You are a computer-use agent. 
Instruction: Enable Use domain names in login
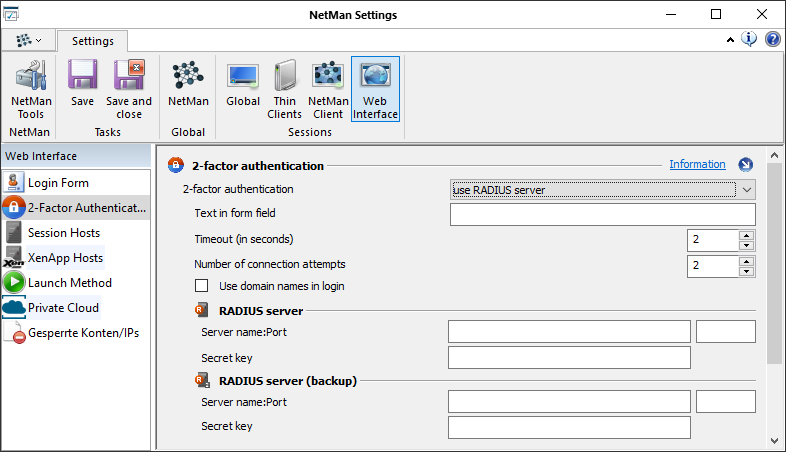(202, 286)
